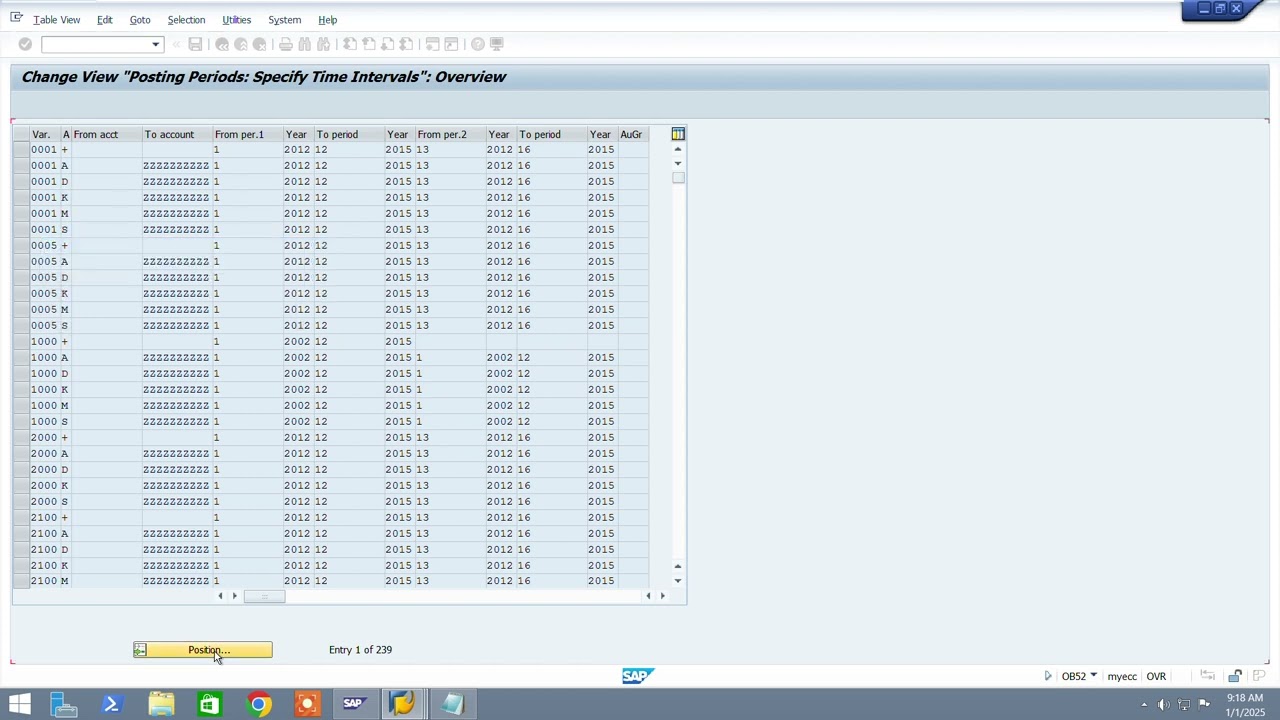Click the Windows Start button
1280x720 pixels.
[x=19, y=704]
